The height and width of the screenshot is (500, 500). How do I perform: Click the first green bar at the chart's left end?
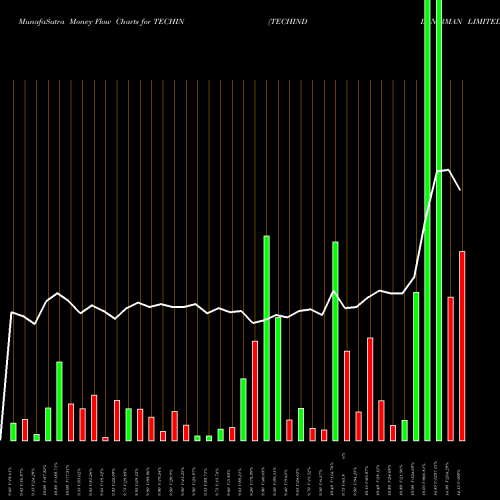[13, 432]
